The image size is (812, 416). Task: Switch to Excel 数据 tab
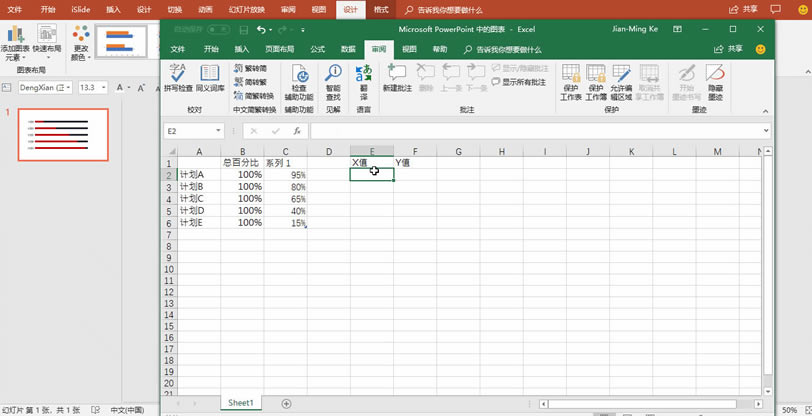pos(348,49)
